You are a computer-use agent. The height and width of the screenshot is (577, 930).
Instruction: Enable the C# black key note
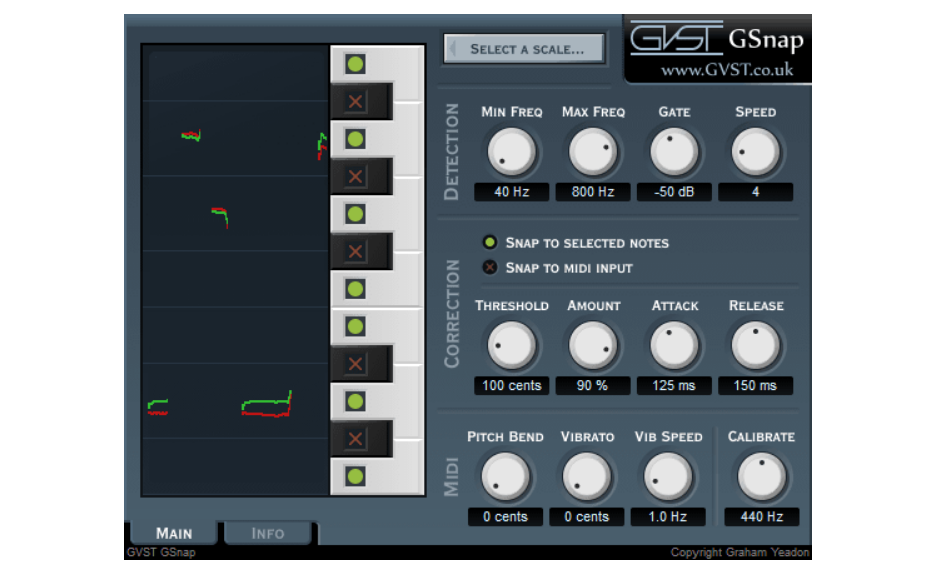click(x=355, y=439)
